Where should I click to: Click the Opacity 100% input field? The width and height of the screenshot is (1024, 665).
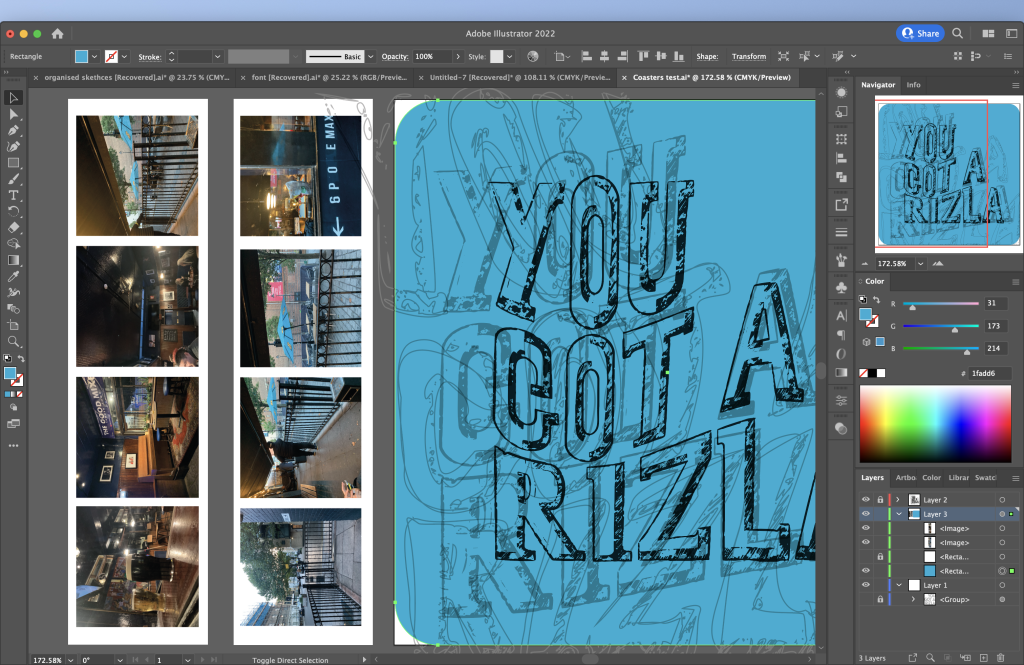(432, 57)
